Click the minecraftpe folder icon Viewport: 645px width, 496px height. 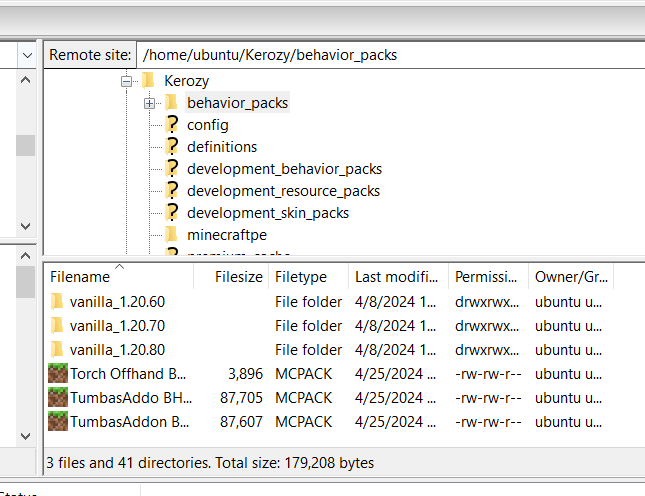(171, 235)
